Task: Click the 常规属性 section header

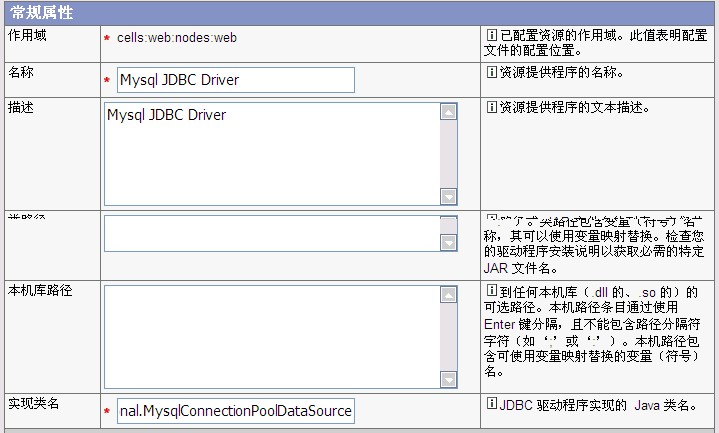Action: click(x=41, y=13)
